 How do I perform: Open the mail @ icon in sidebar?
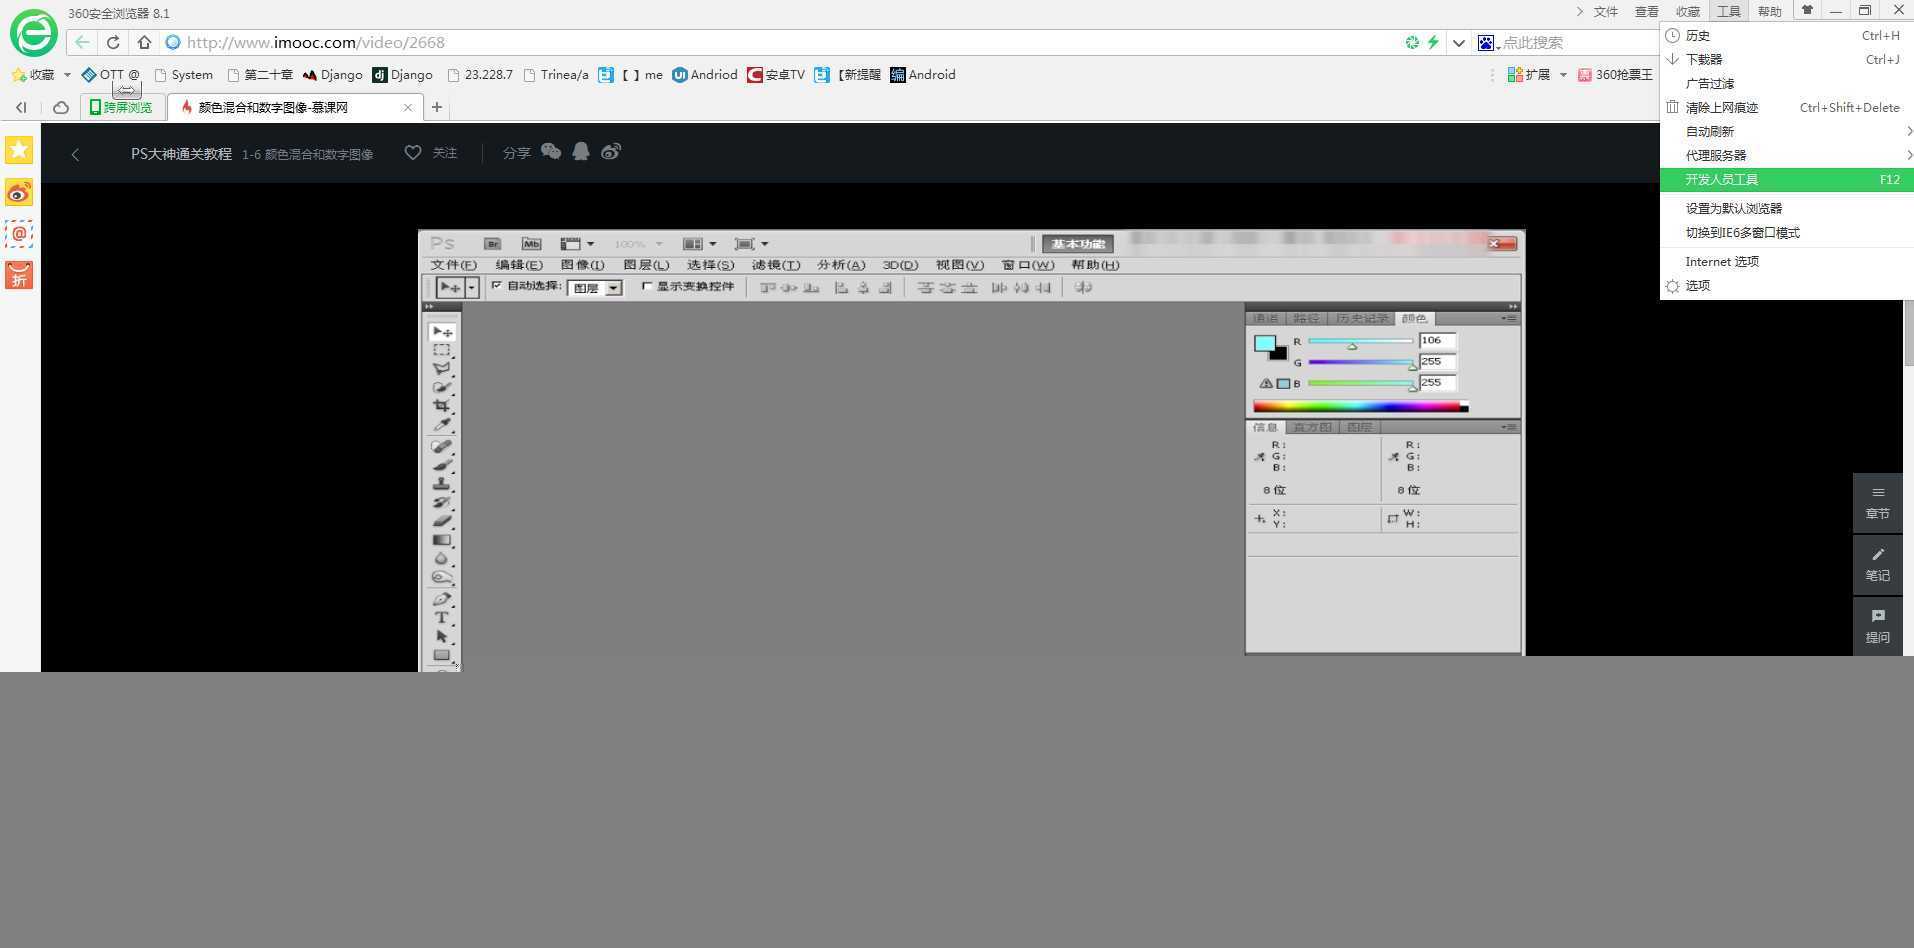[19, 234]
